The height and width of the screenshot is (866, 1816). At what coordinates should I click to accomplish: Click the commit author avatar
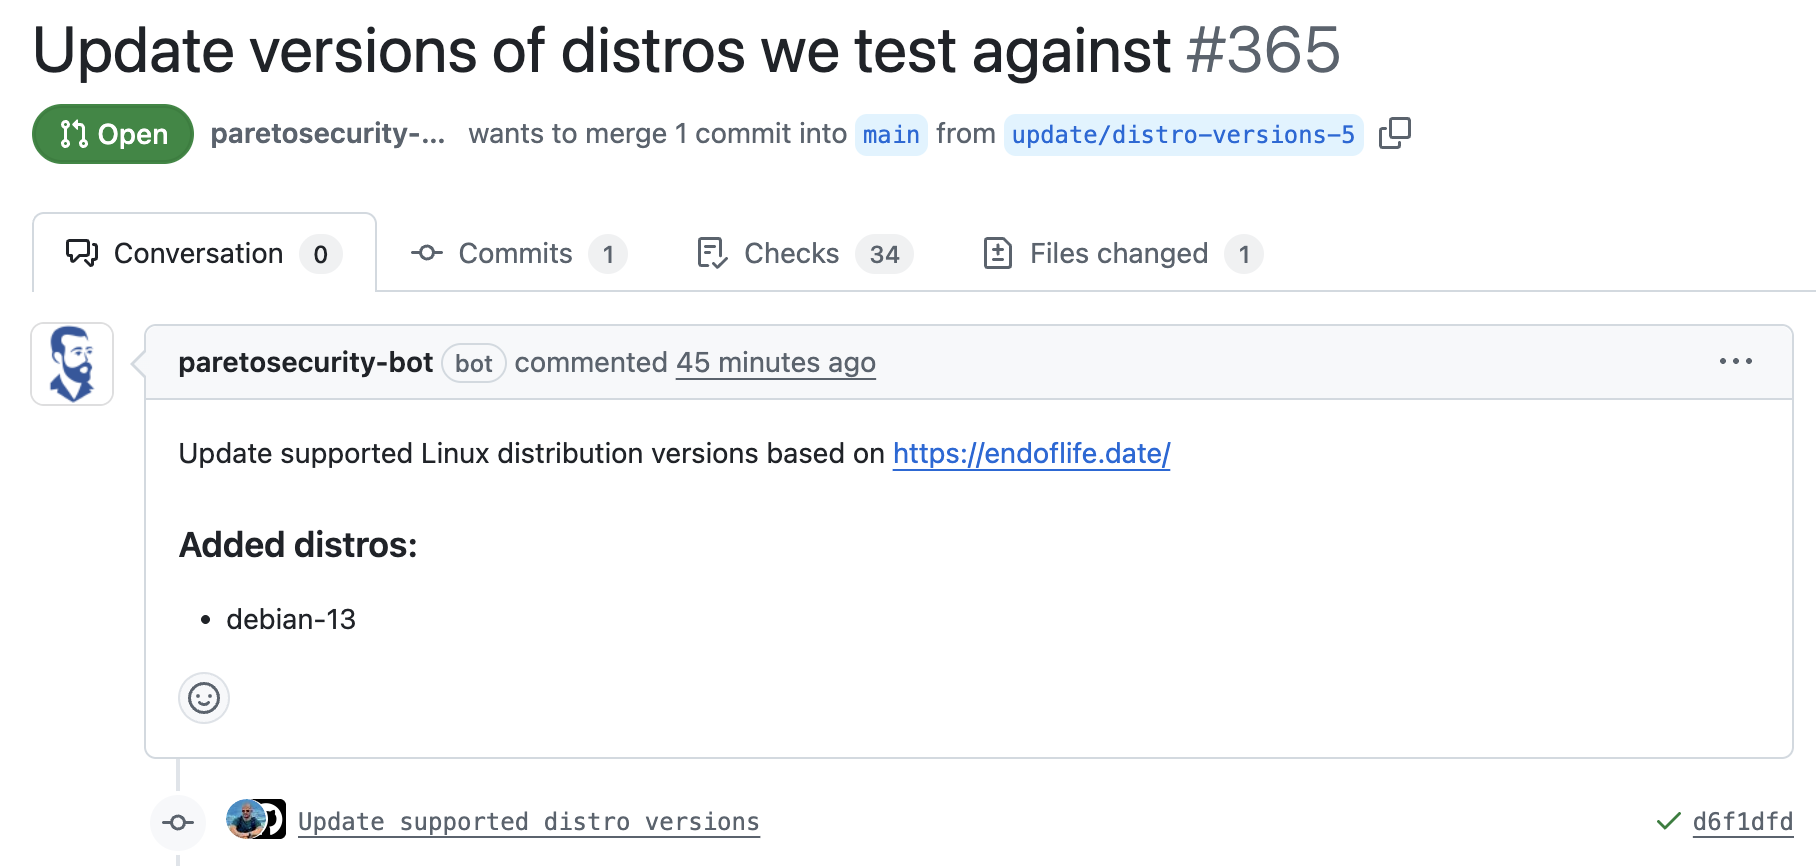pyautogui.click(x=246, y=820)
